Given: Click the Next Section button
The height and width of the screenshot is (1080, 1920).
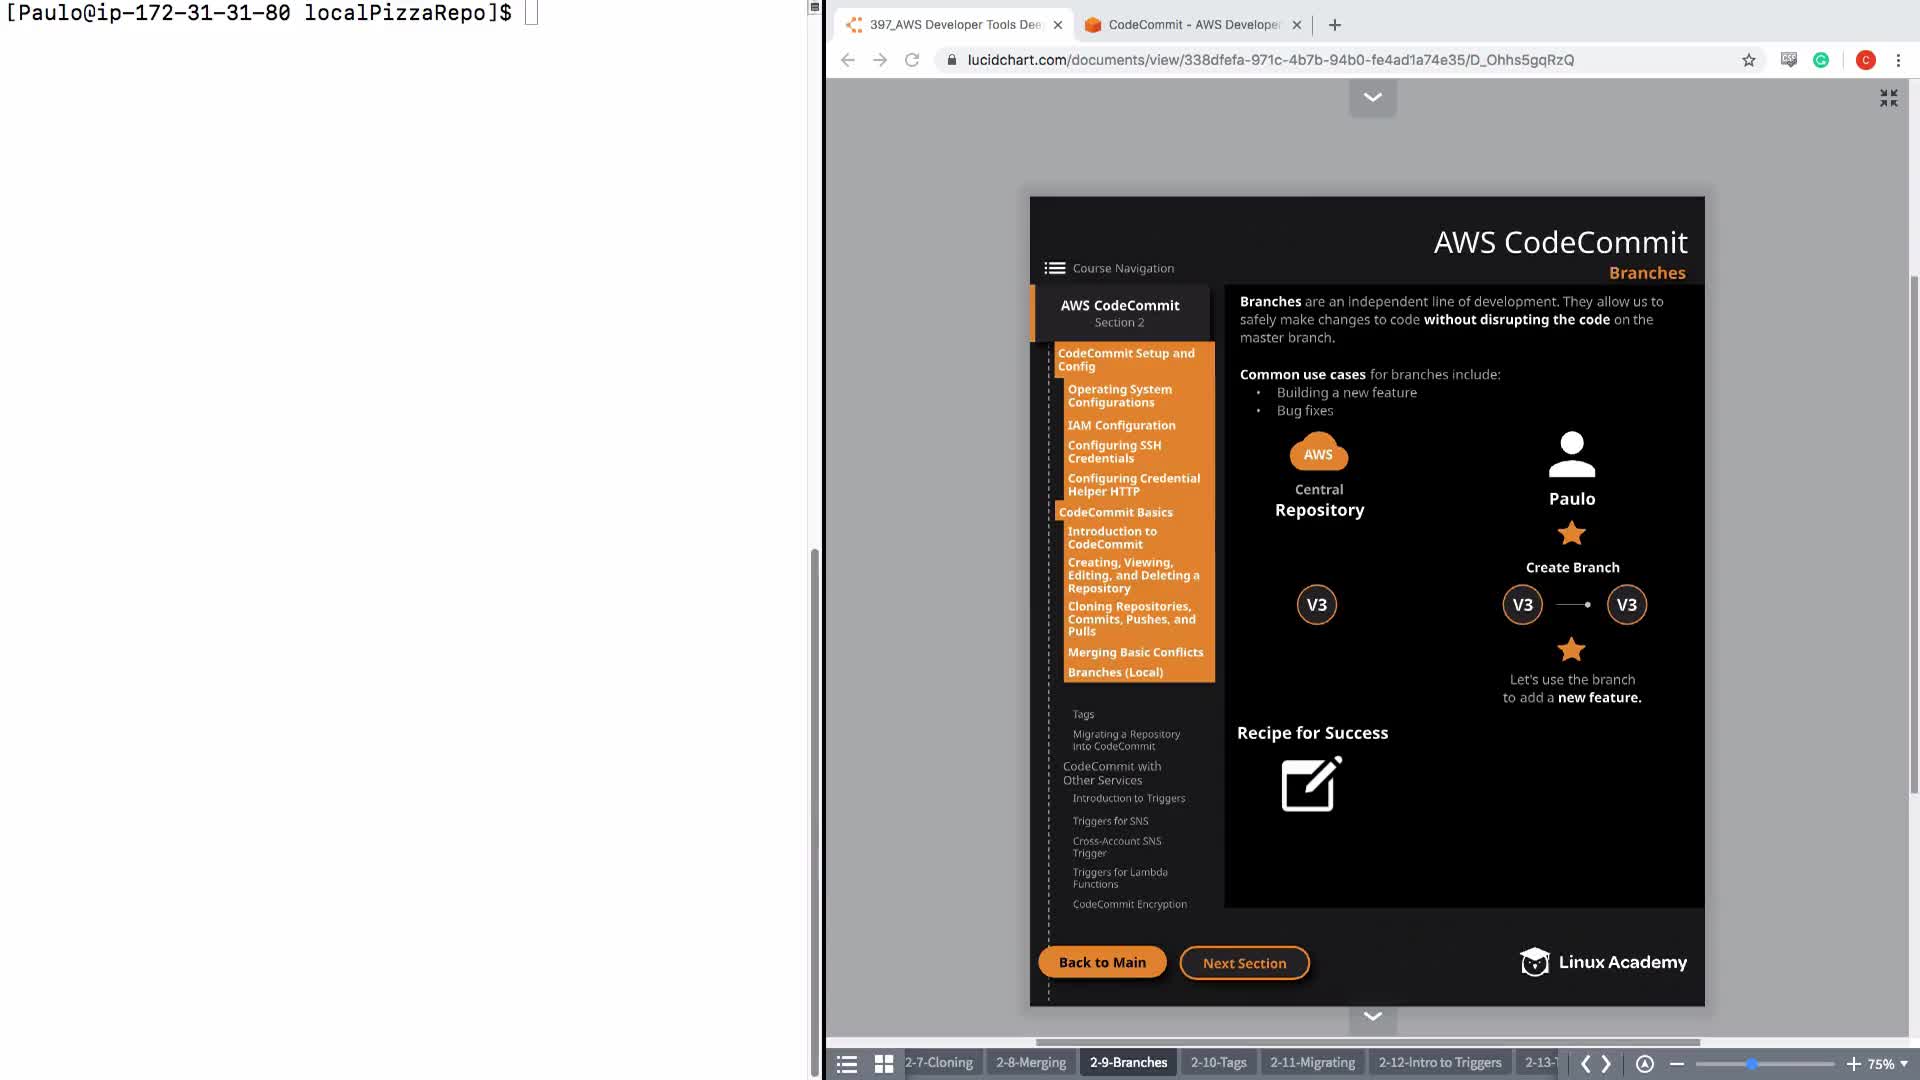Looking at the screenshot, I should click(x=1244, y=963).
